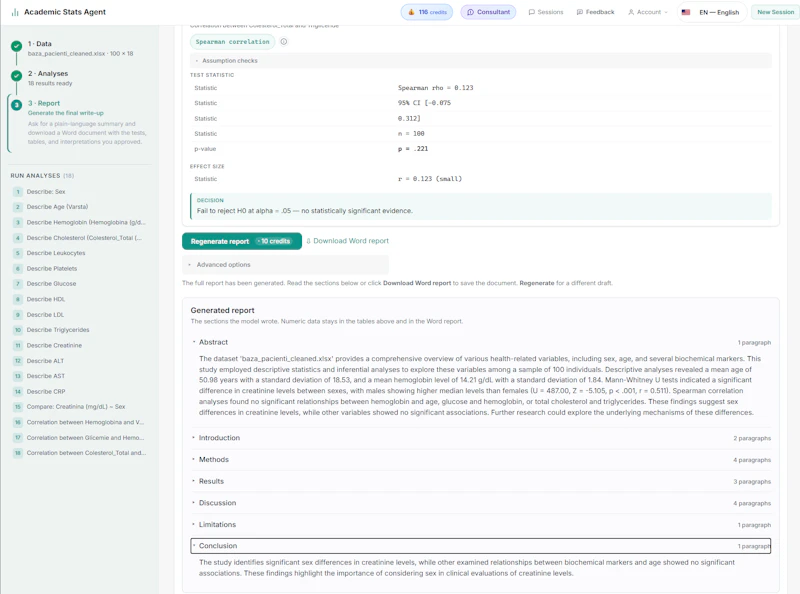800x594 pixels.
Task: Select Correlation between Hemoglobina analysis 16
Action: coord(80,422)
